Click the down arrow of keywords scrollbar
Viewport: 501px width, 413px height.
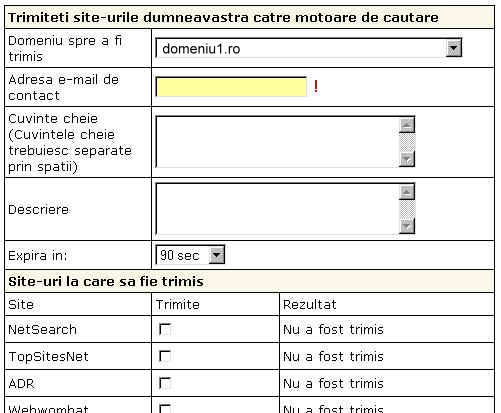point(407,158)
